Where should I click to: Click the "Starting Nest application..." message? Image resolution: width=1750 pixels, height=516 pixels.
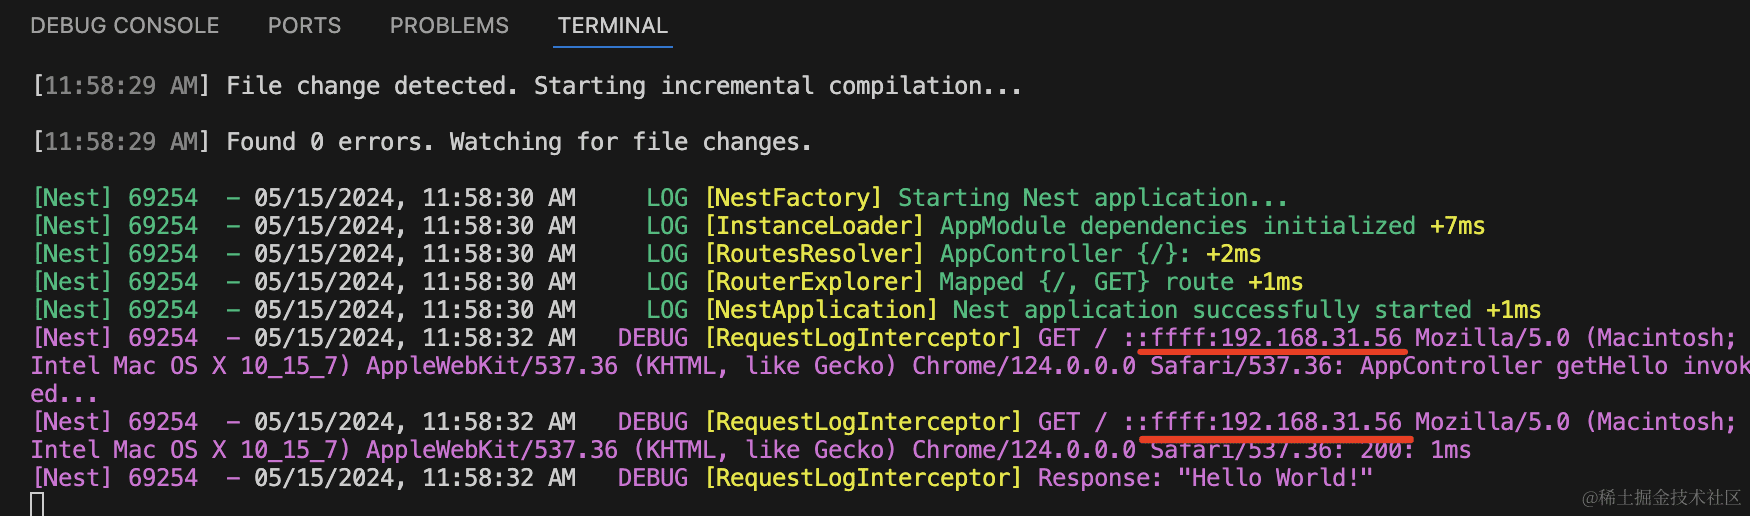coord(1092,198)
